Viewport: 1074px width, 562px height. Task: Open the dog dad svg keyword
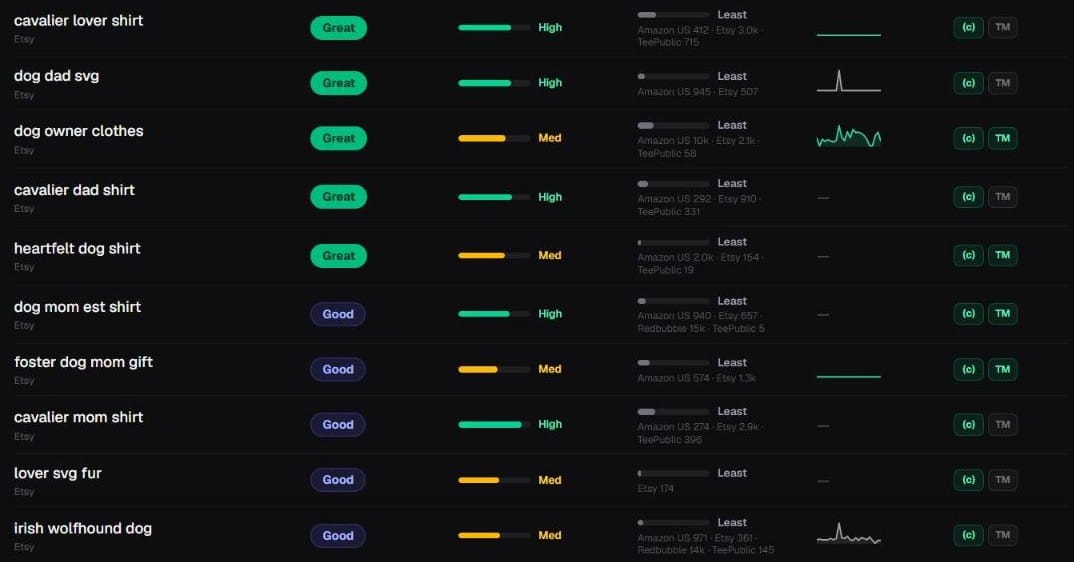tap(56, 76)
